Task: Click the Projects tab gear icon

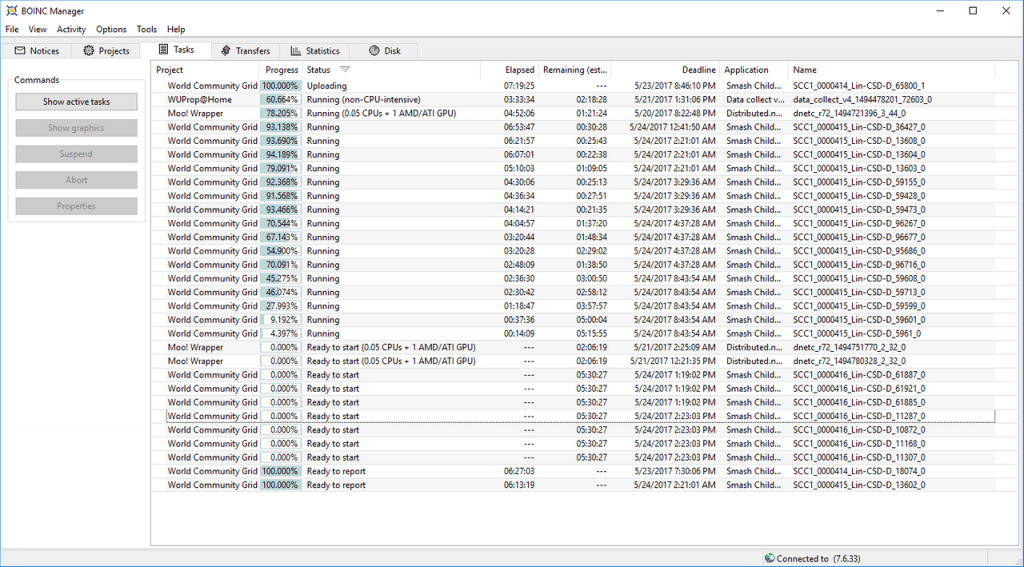Action: [89, 50]
